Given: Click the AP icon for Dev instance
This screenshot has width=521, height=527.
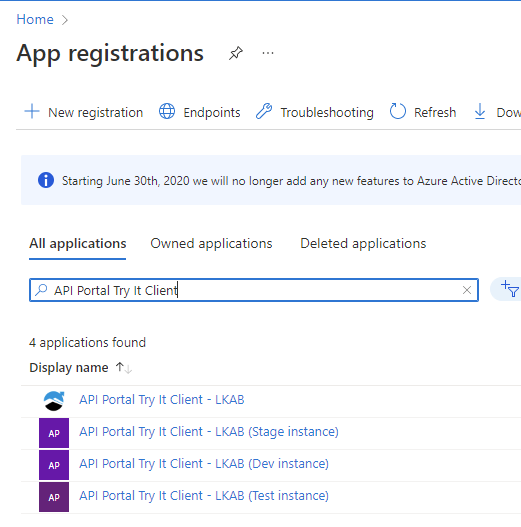Looking at the screenshot, I should coord(54,465).
